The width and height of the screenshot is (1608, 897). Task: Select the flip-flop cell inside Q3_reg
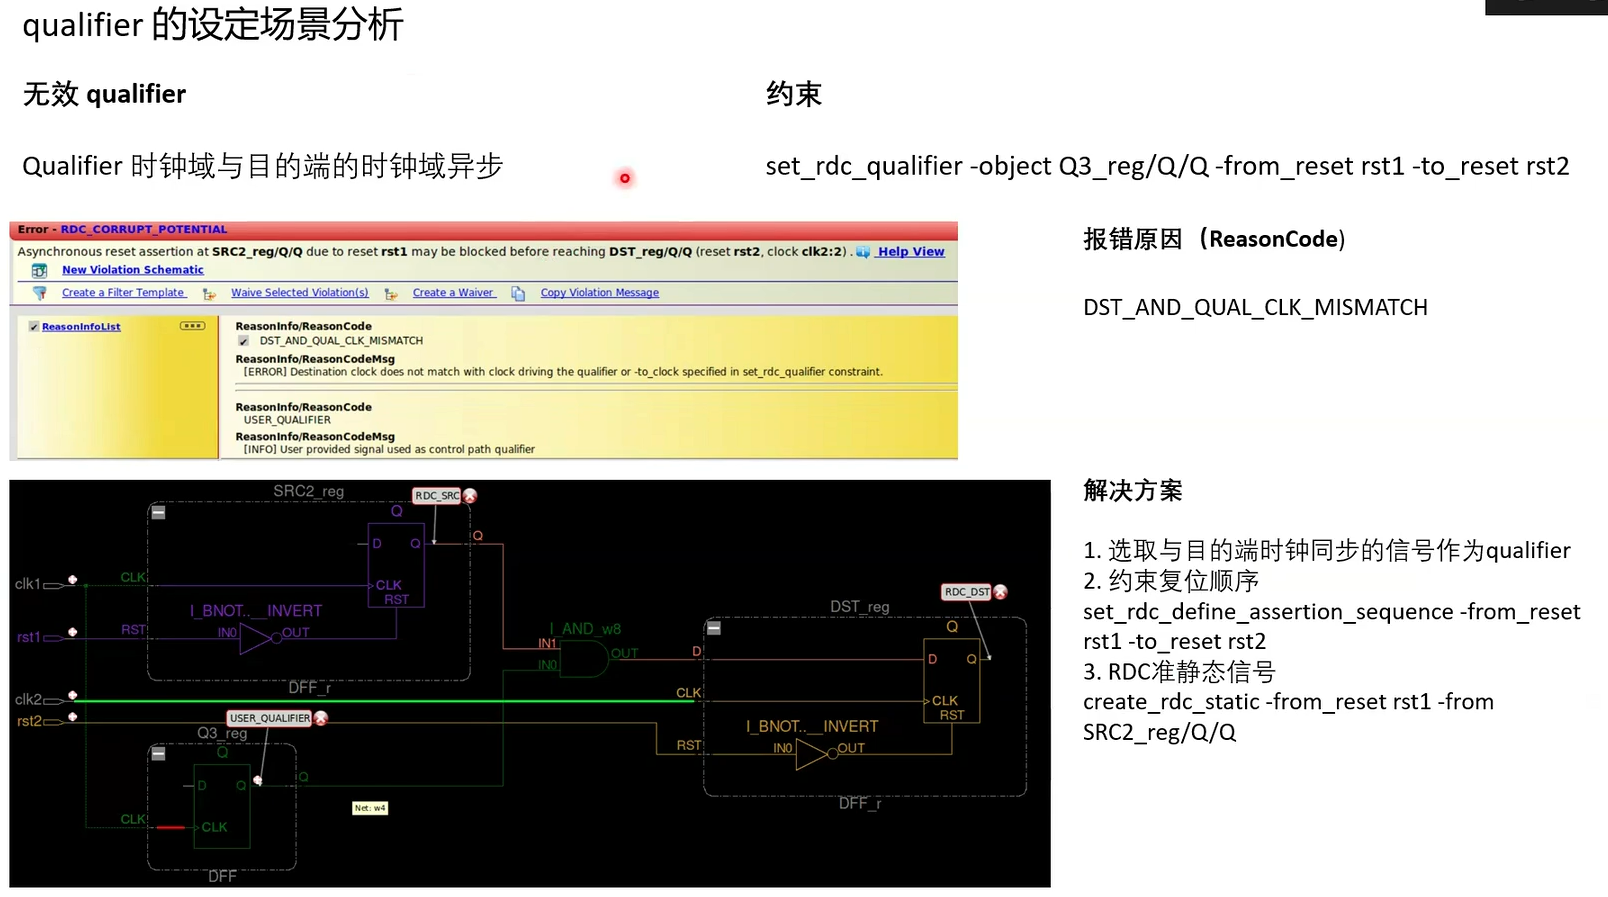(222, 807)
